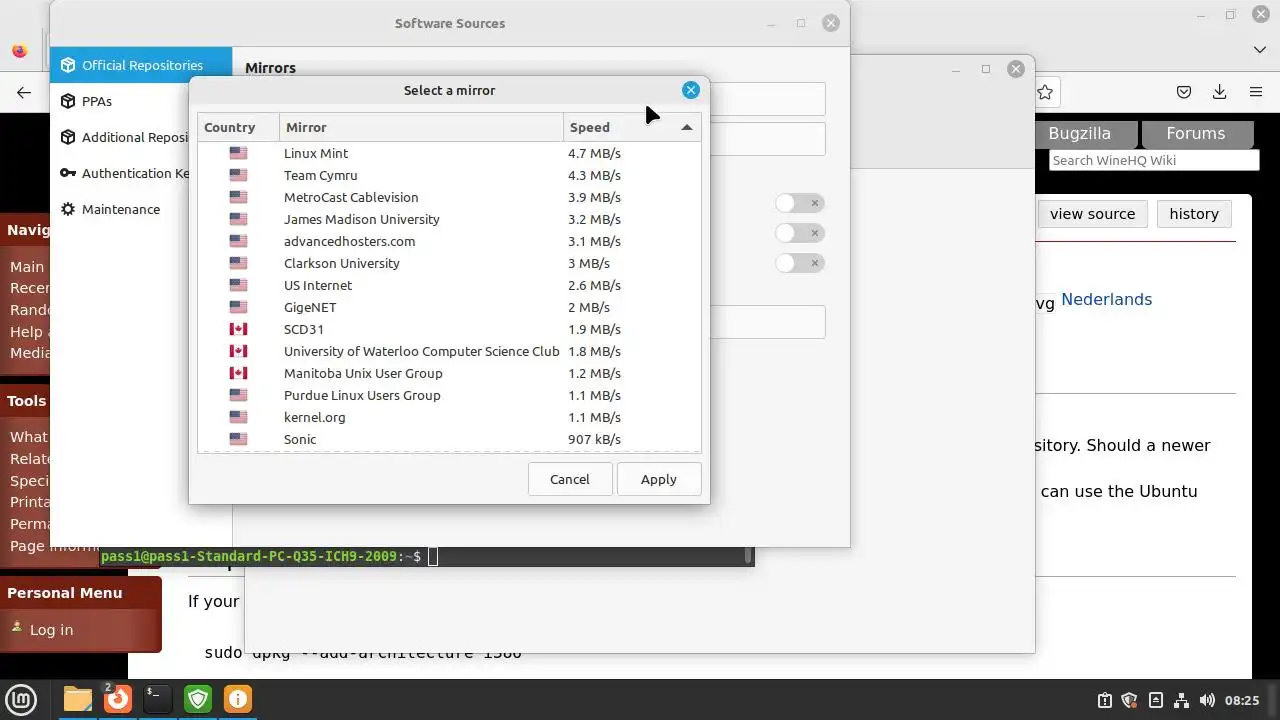Open Authentication Keys section

point(120,173)
